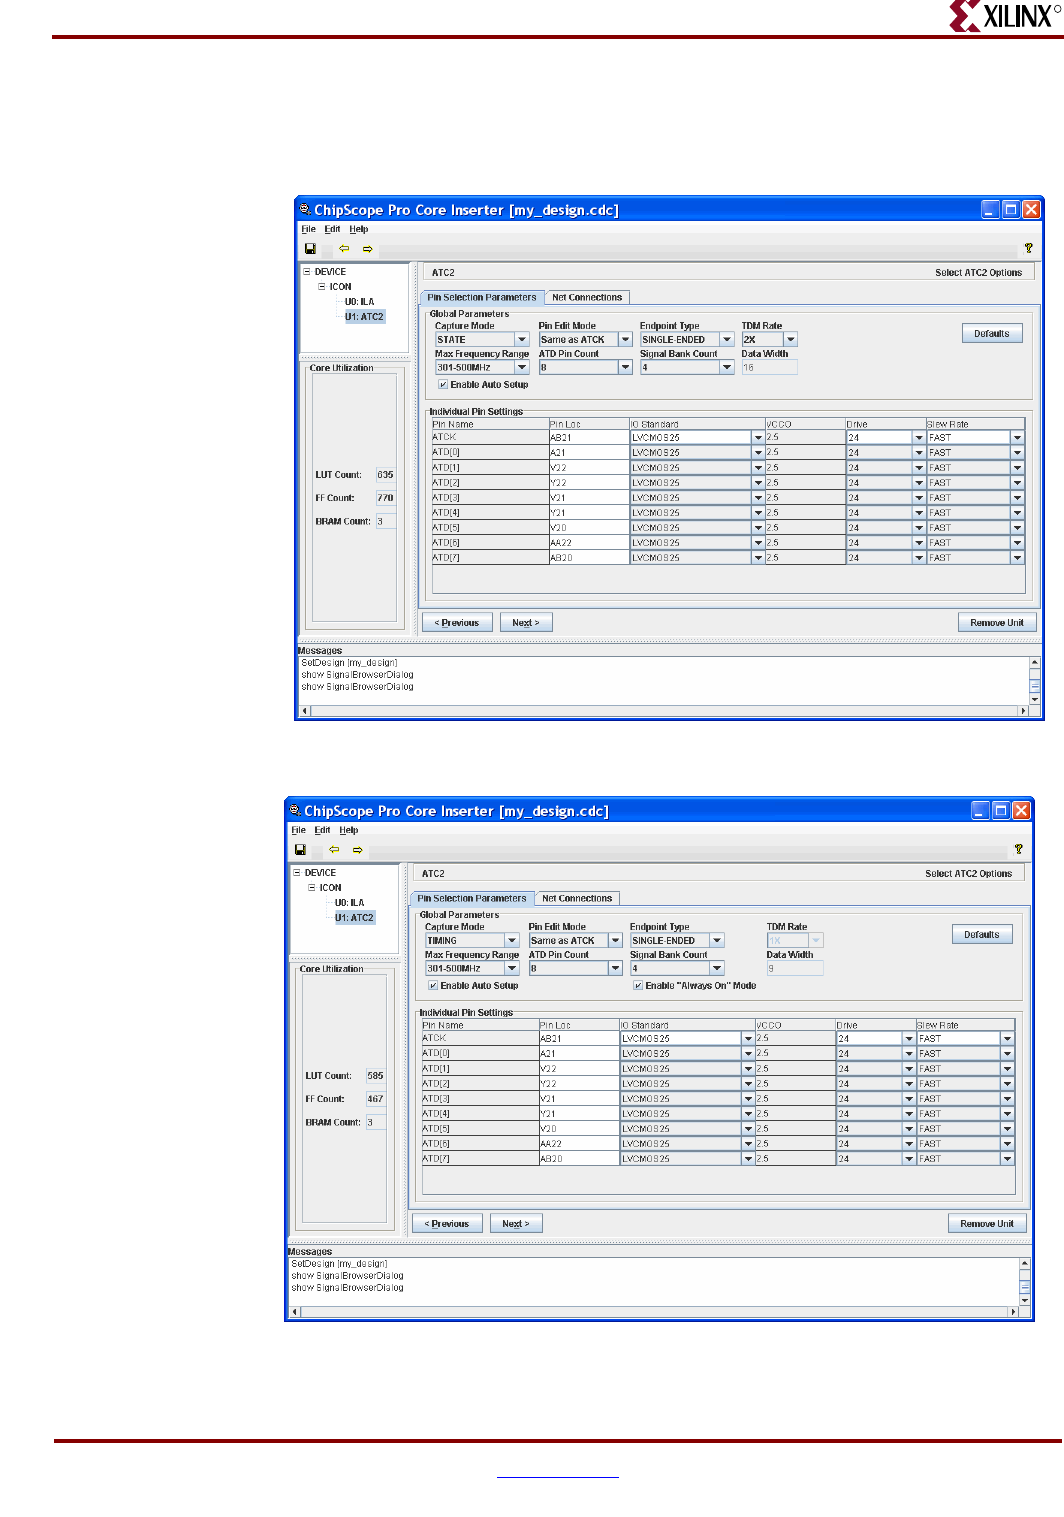Click Next > in the STATE-mode window

pyautogui.click(x=526, y=623)
